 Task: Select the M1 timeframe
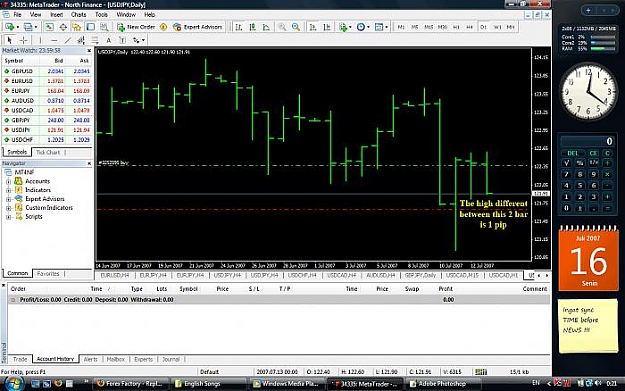coord(401,27)
